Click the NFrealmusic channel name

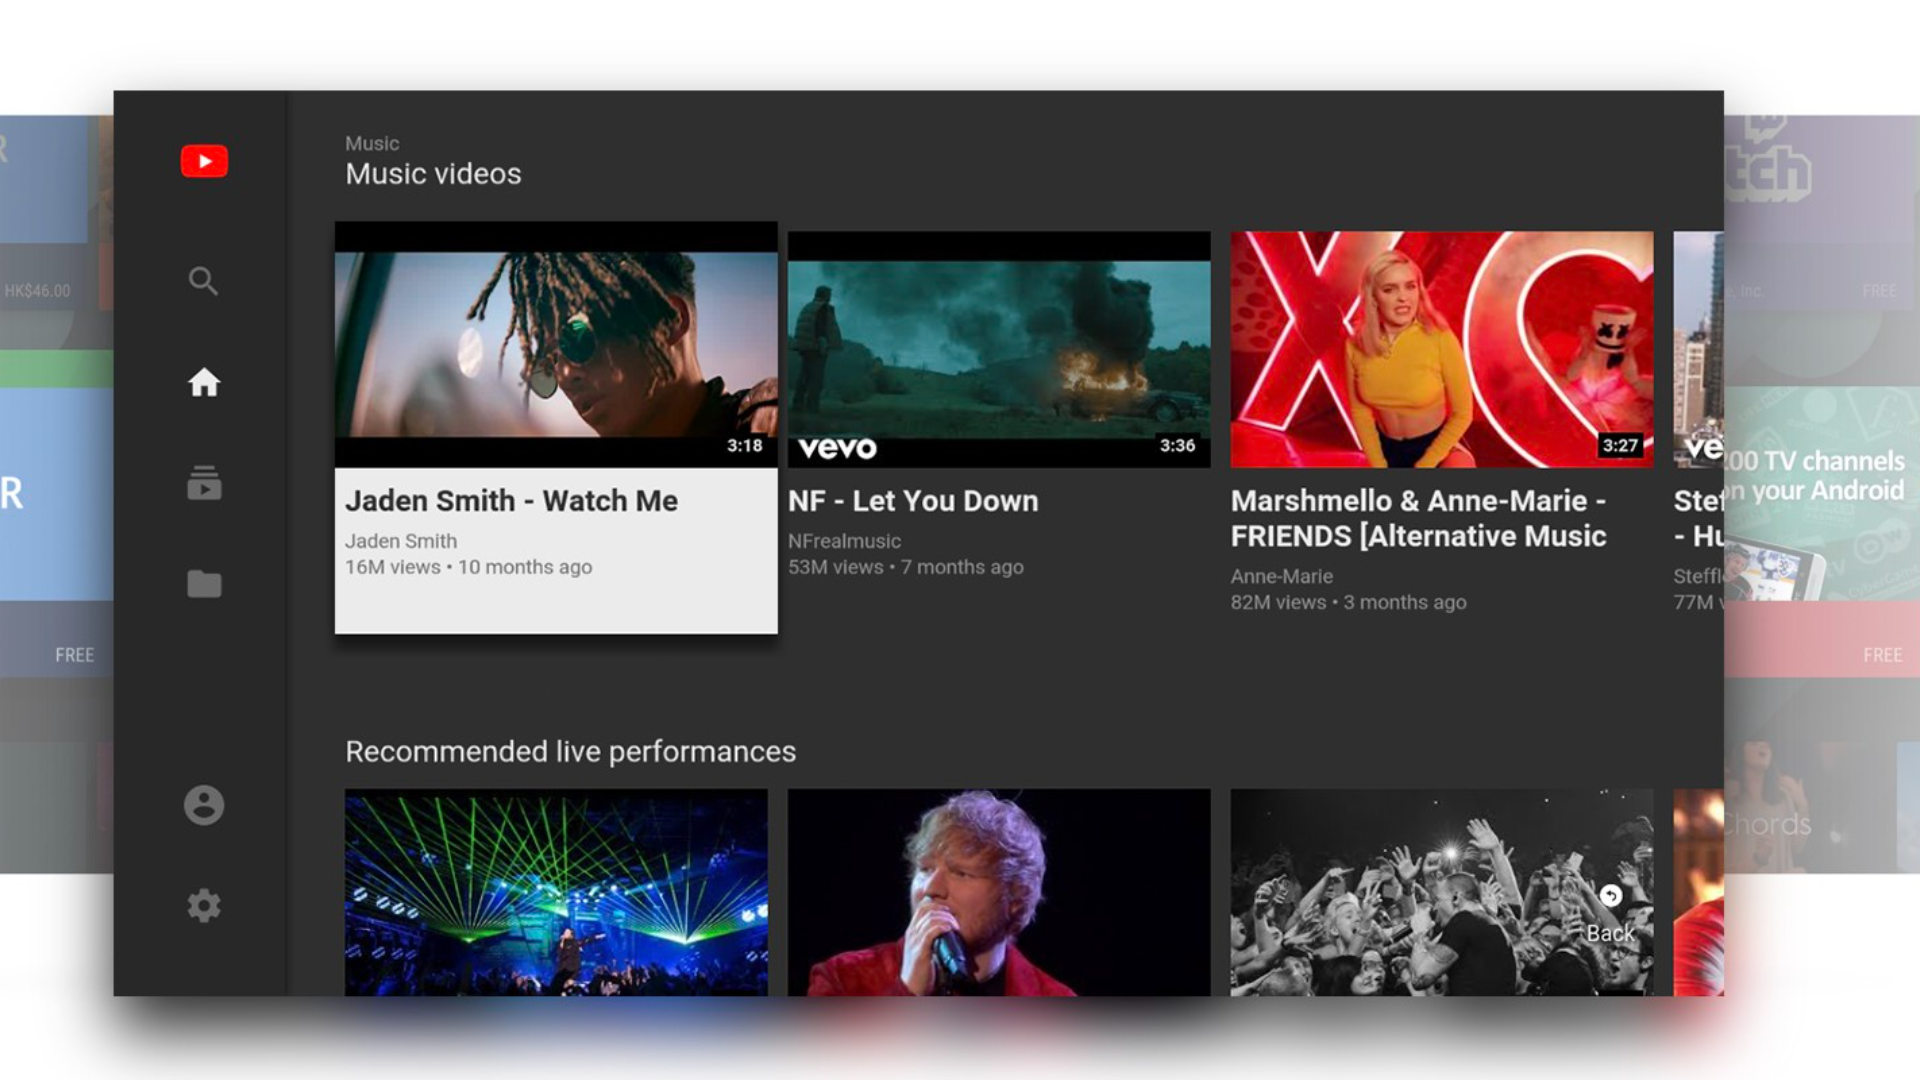(x=844, y=541)
